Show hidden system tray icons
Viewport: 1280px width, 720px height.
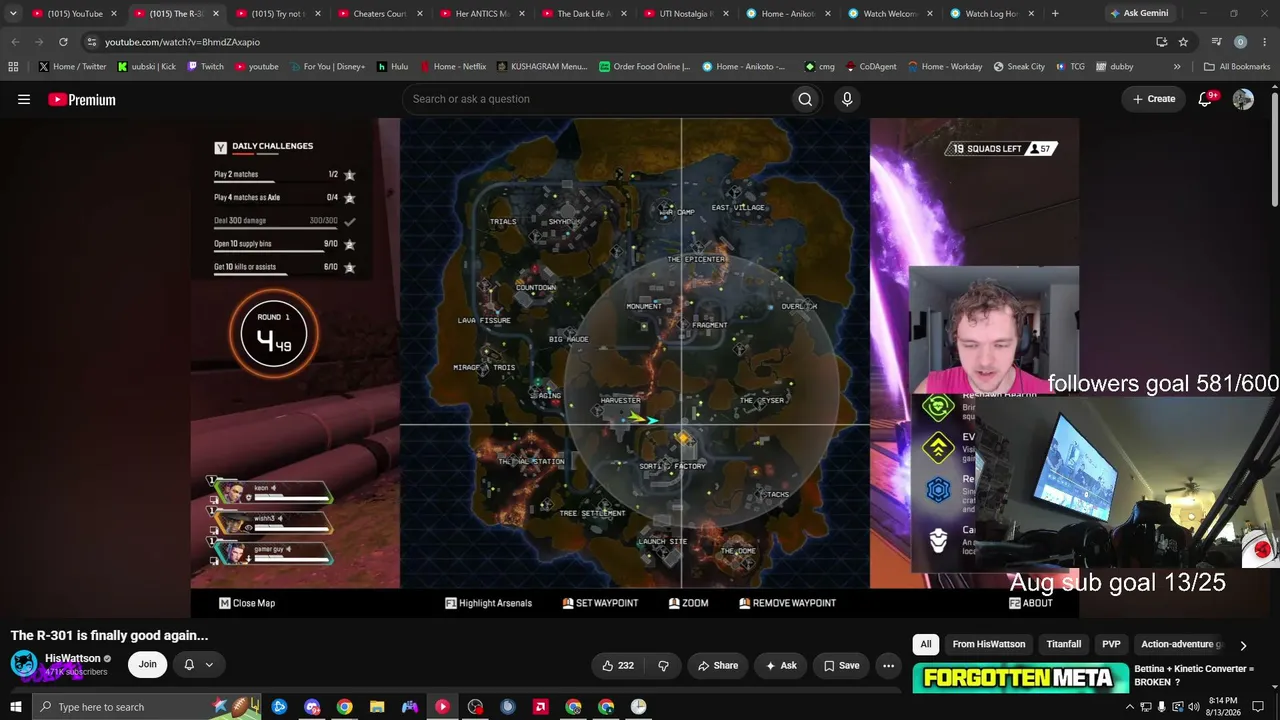pos(1130,707)
